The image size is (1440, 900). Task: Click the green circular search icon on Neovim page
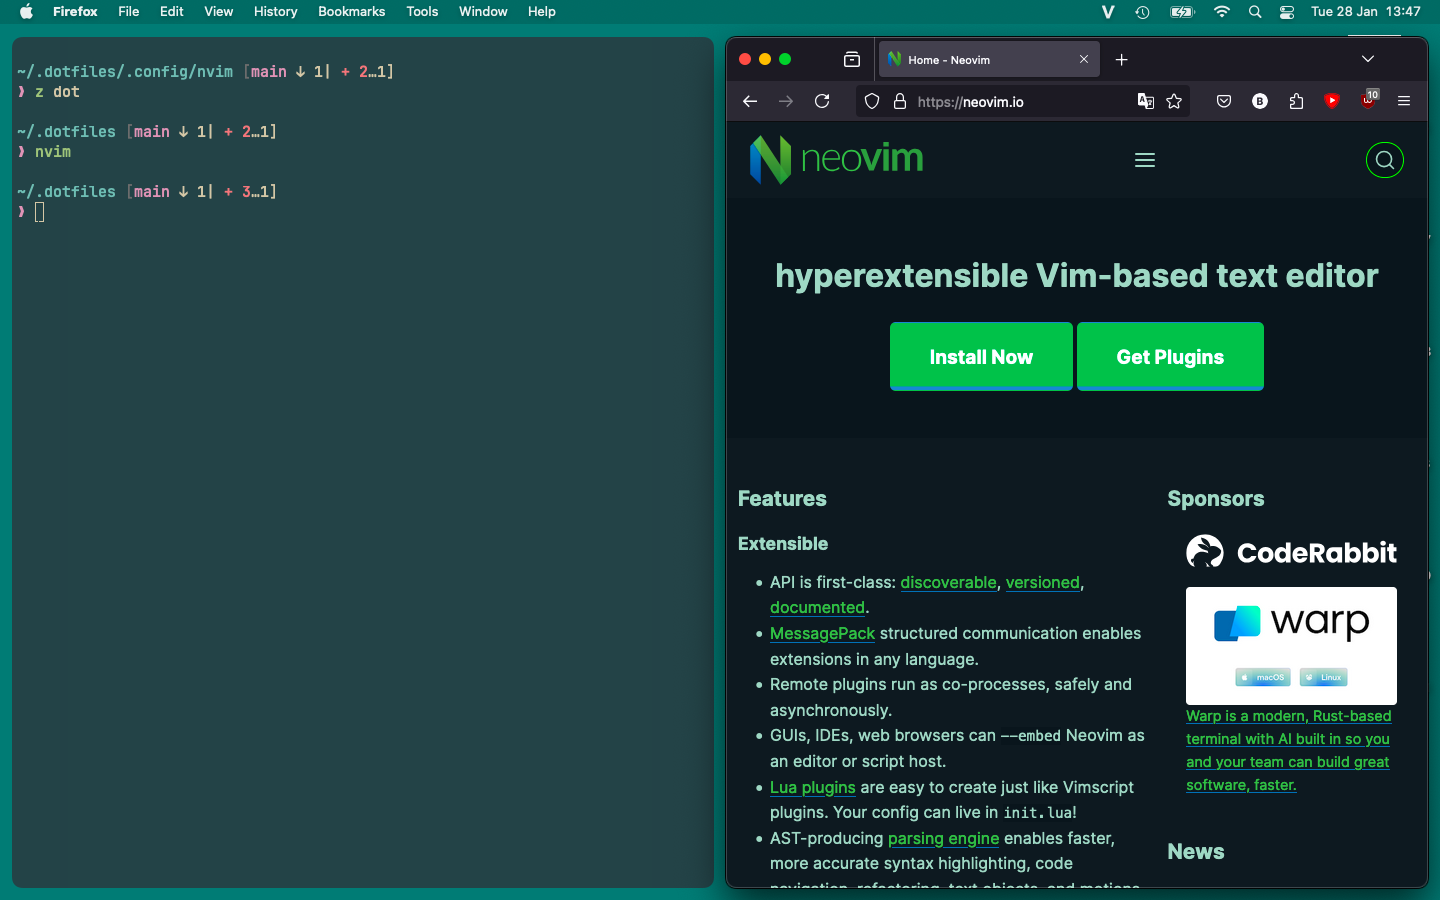(x=1385, y=160)
